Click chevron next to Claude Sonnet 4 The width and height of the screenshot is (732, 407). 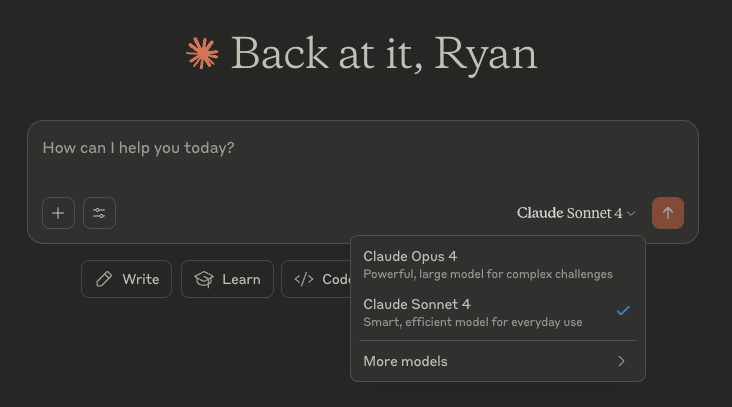[631, 214]
